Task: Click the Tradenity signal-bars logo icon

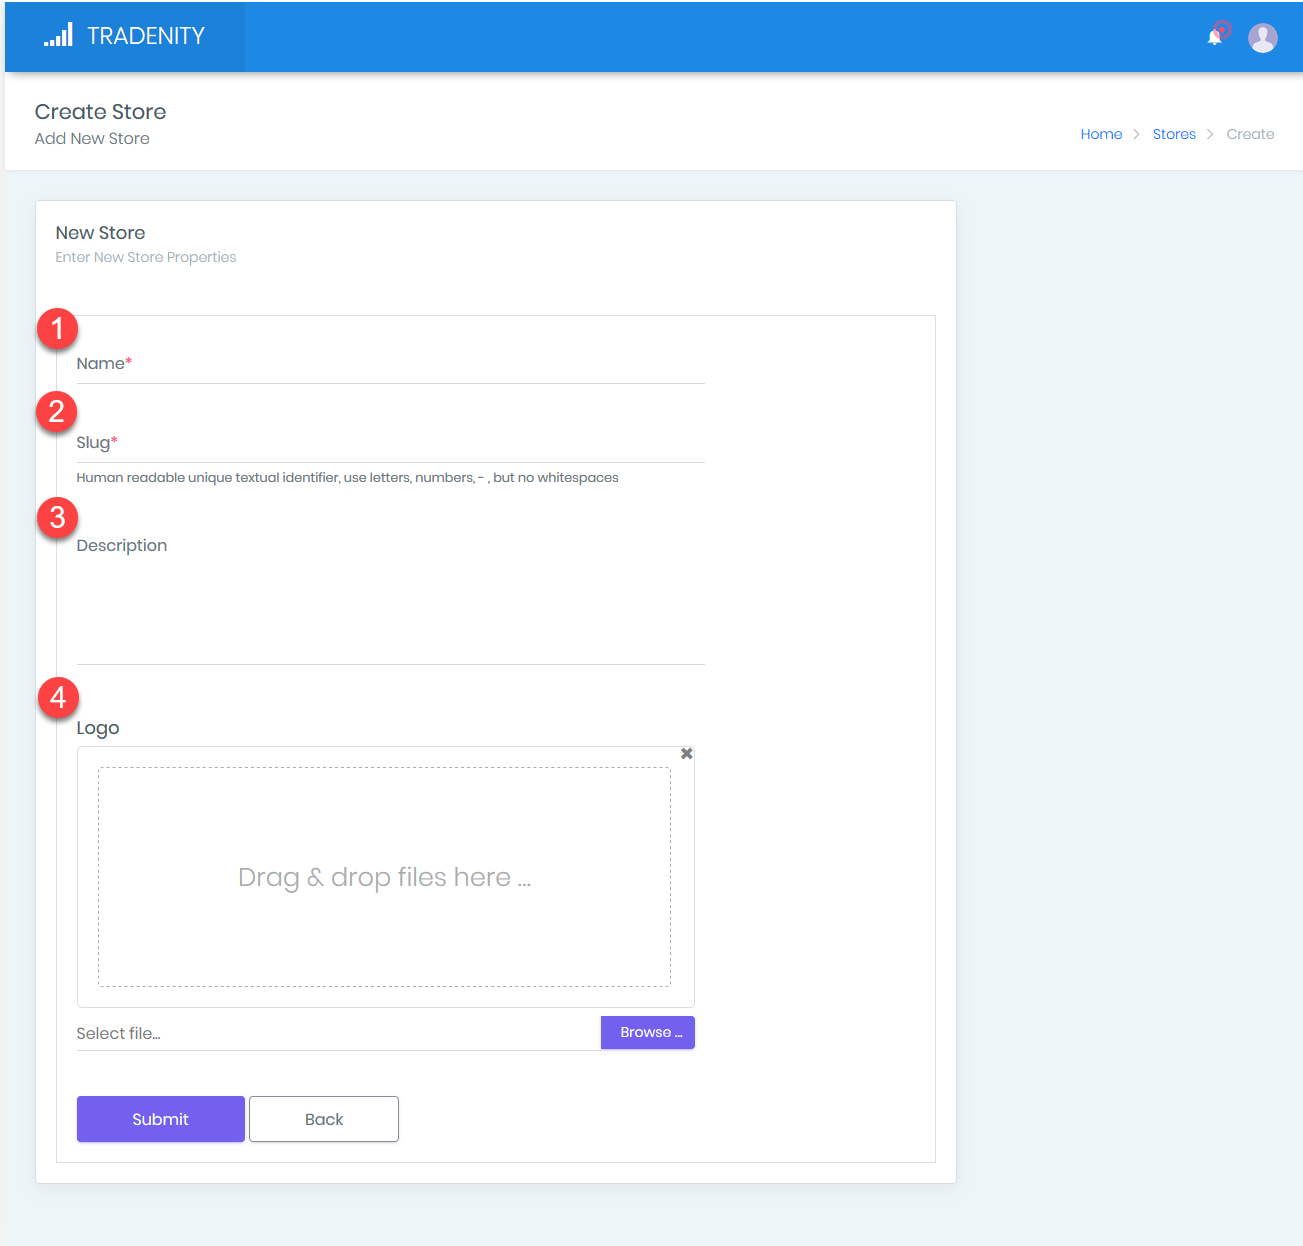Action: tap(58, 36)
